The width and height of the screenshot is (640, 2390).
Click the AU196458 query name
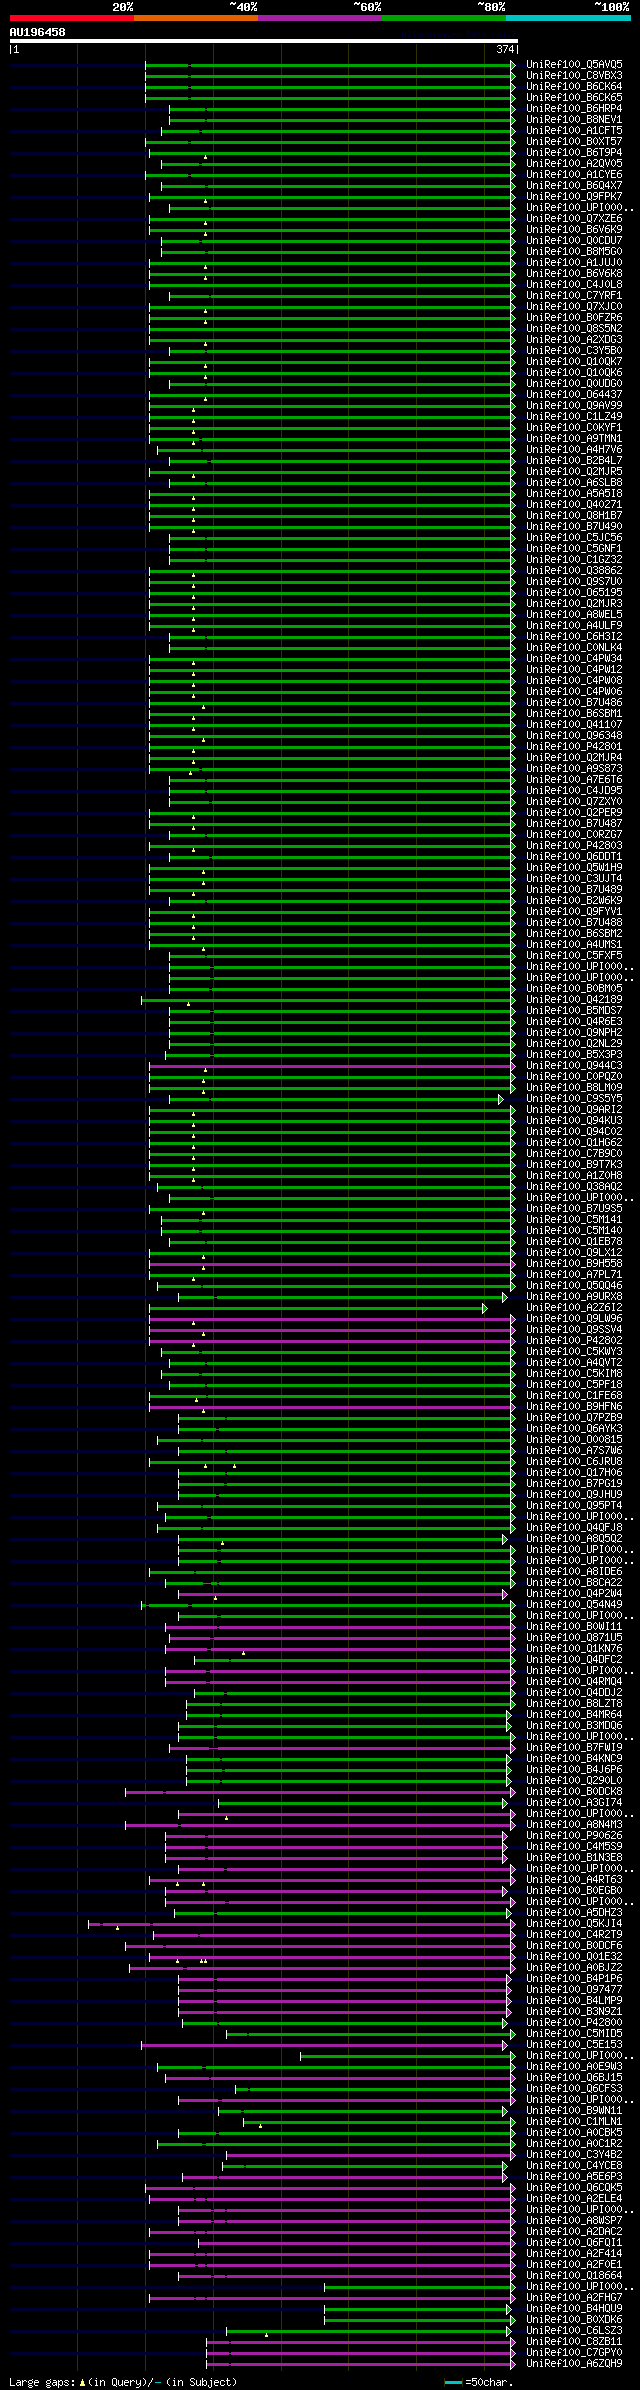(38, 32)
